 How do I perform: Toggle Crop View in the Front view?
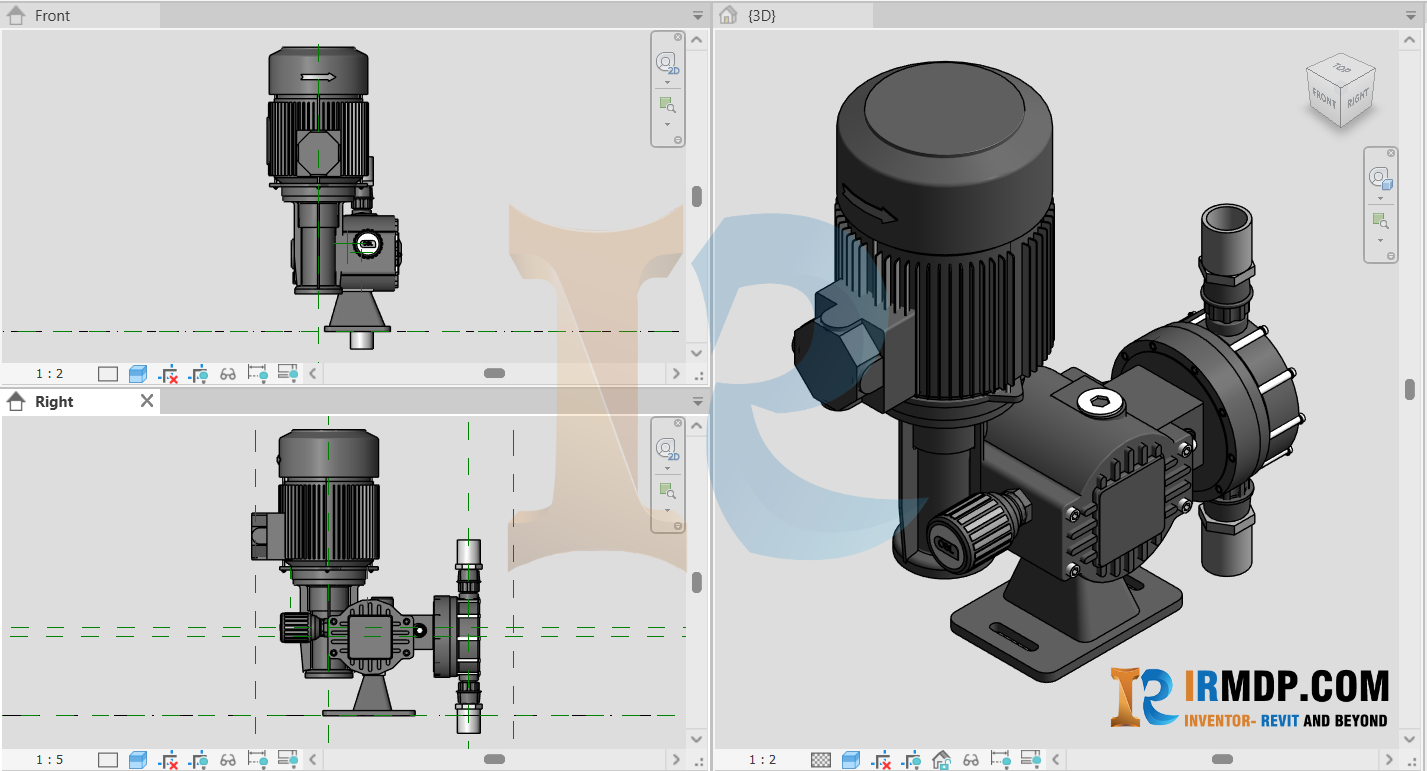coord(168,374)
